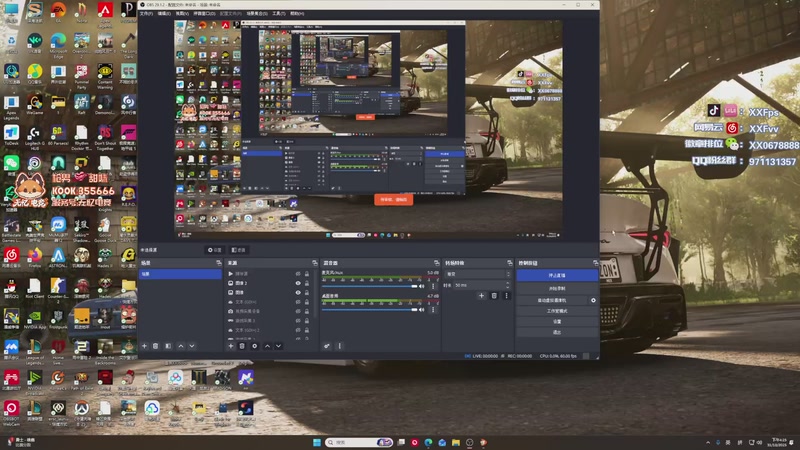The height and width of the screenshot is (450, 800).
Task: Select the highlighted scene in Scenes list
Action: coord(181,274)
